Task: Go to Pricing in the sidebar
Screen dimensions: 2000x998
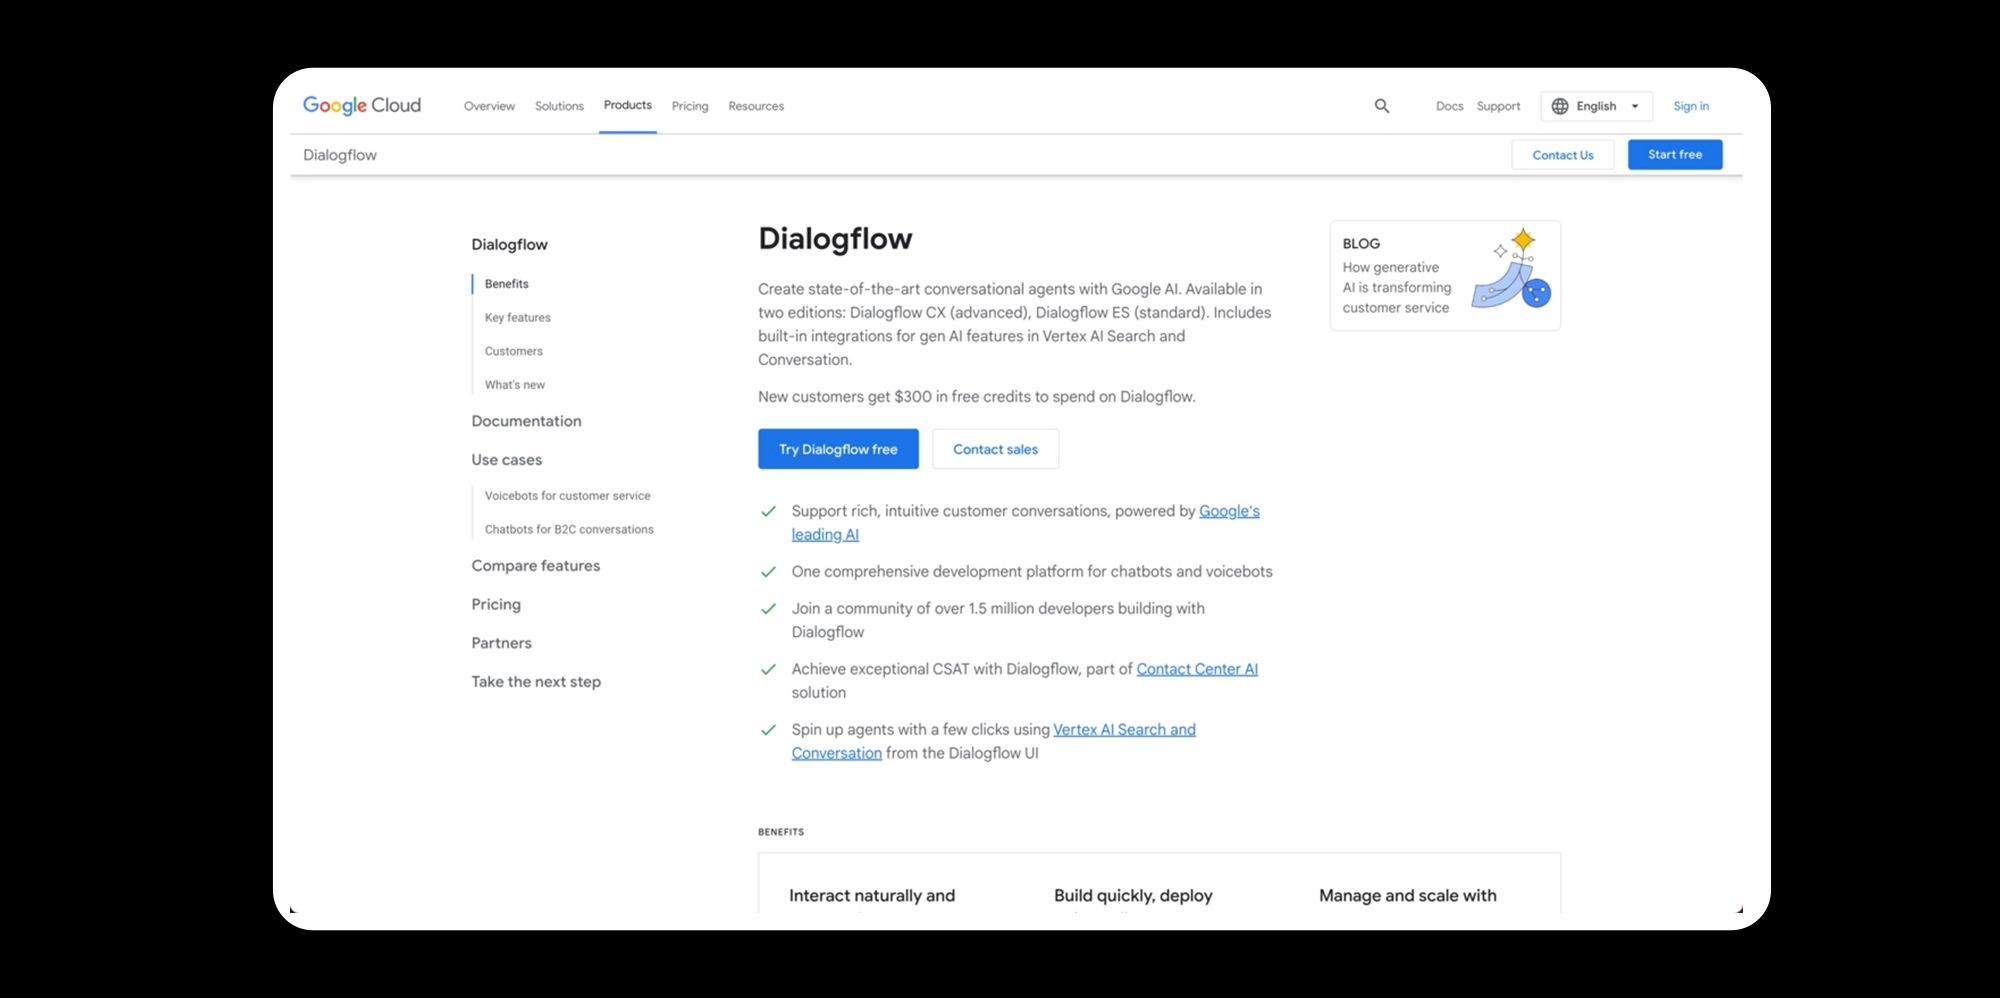Action: tap(496, 604)
